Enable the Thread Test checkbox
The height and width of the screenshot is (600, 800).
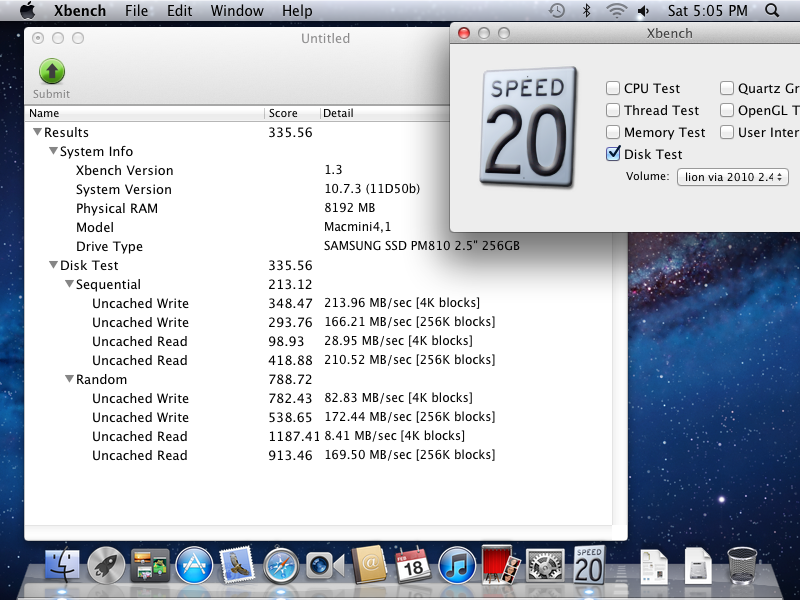point(613,110)
